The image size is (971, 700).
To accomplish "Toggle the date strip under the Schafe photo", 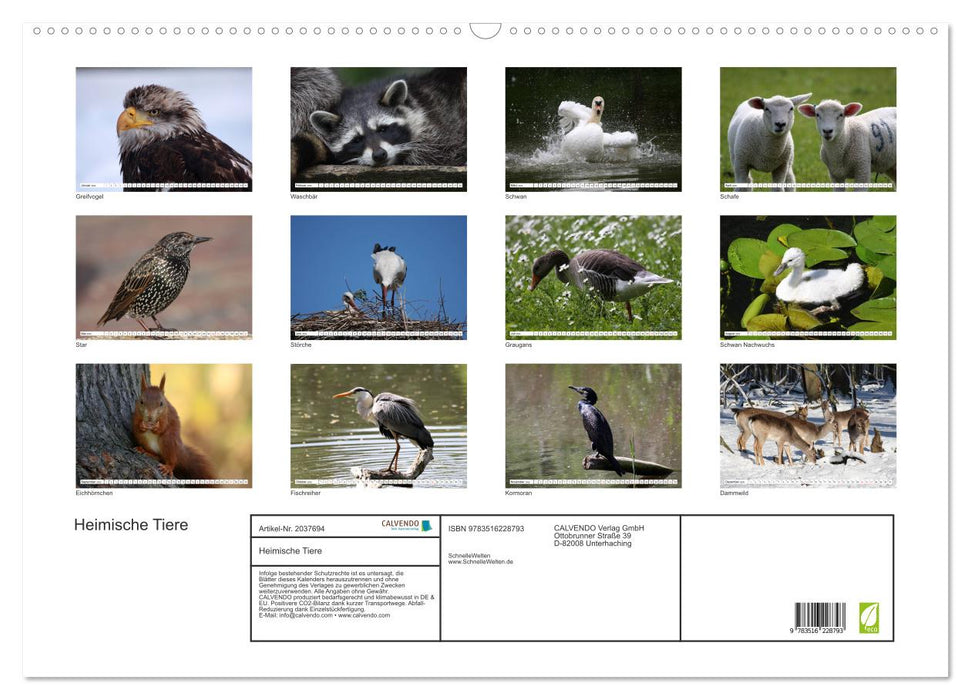I will point(807,184).
